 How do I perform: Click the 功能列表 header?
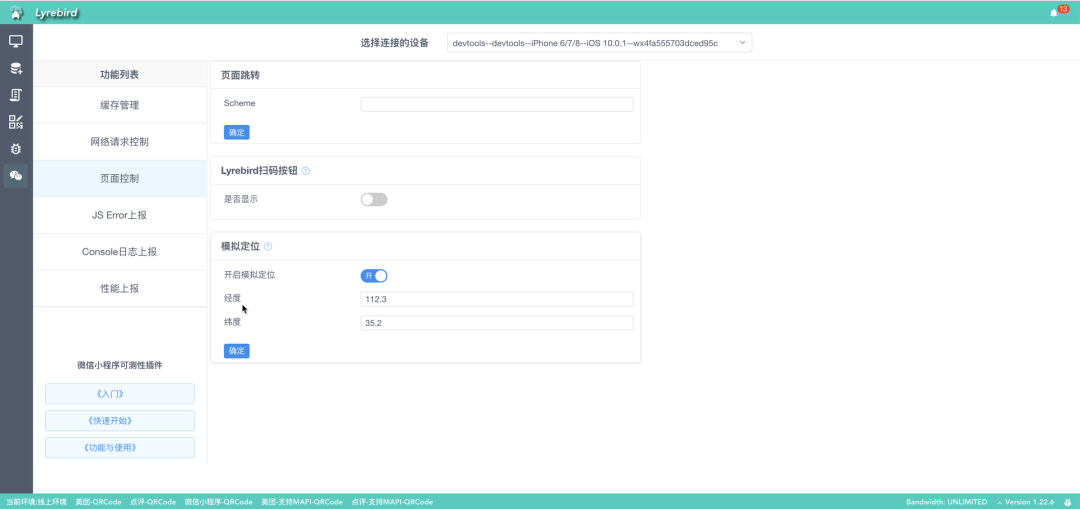120,74
